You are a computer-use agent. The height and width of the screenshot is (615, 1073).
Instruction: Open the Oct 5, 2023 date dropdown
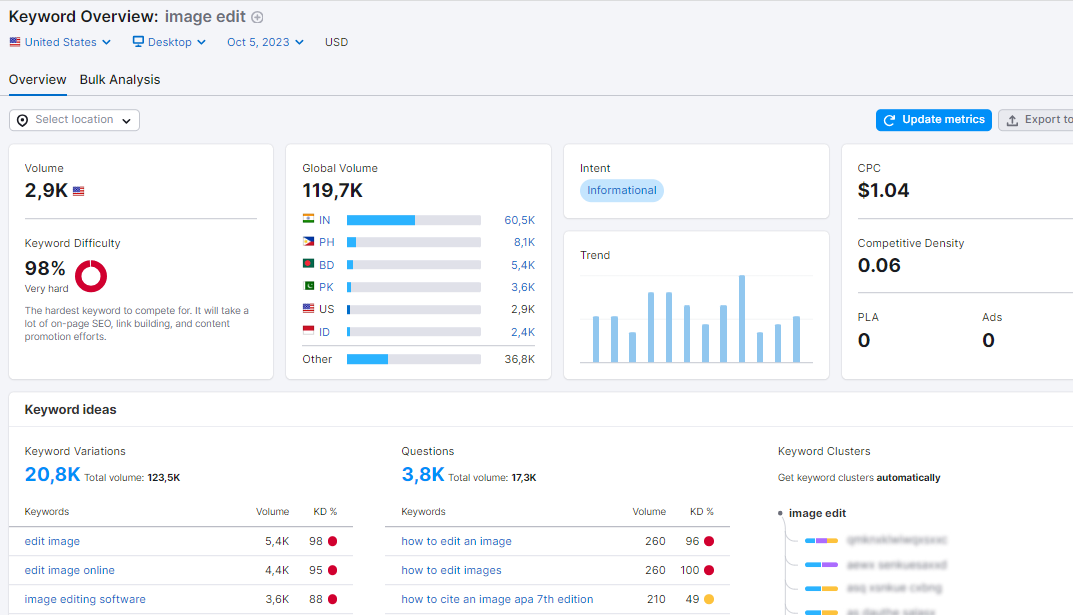[x=266, y=42]
